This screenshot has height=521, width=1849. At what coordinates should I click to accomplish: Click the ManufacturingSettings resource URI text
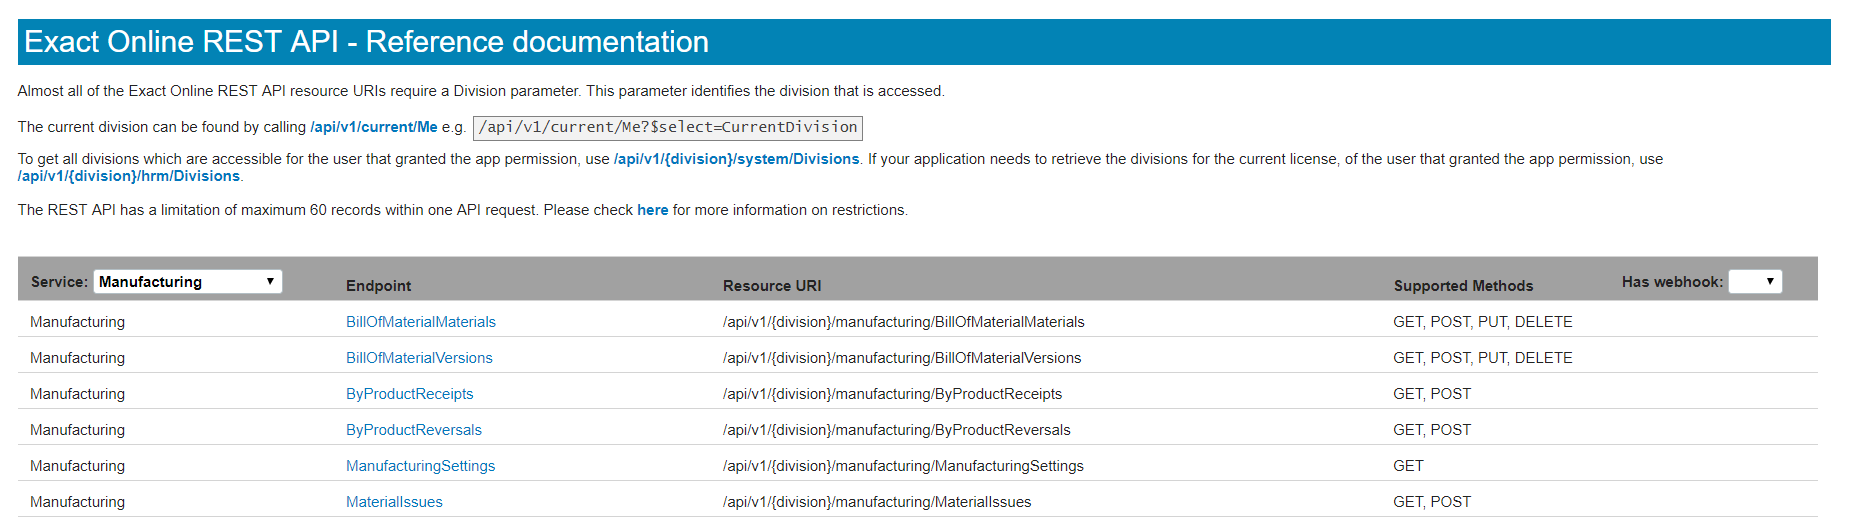pos(902,466)
